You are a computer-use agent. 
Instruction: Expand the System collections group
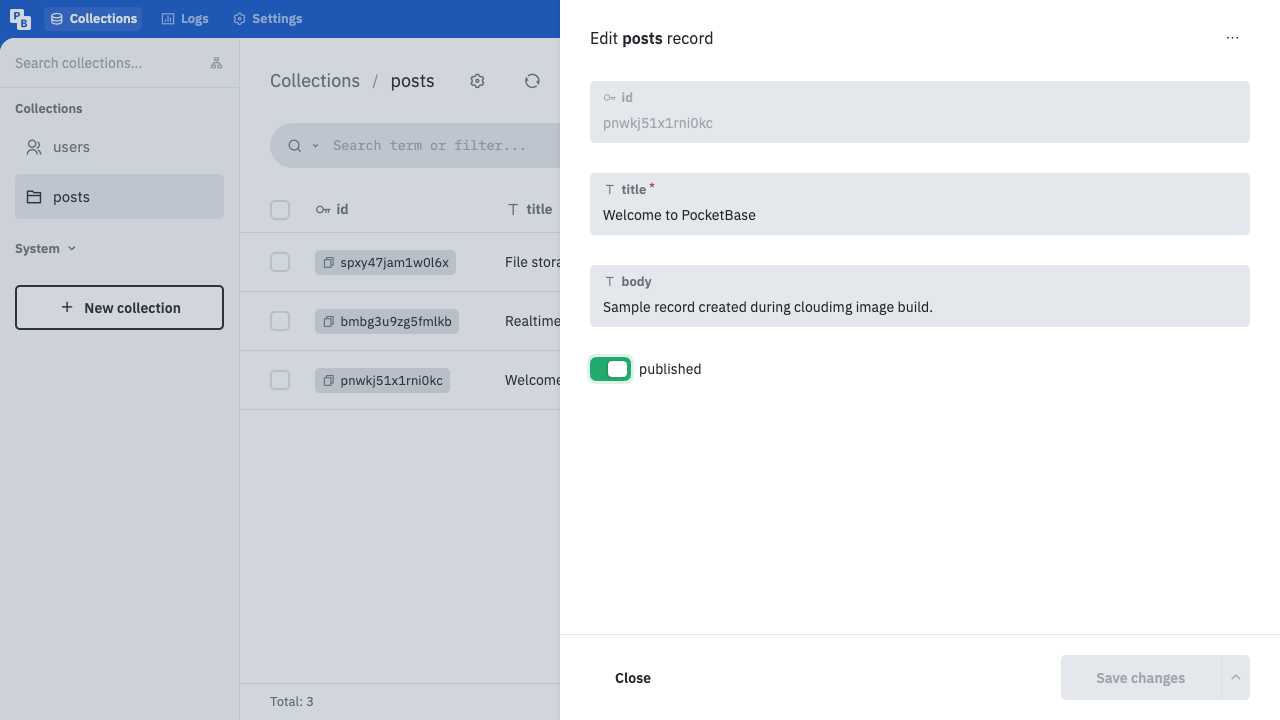pyautogui.click(x=45, y=249)
